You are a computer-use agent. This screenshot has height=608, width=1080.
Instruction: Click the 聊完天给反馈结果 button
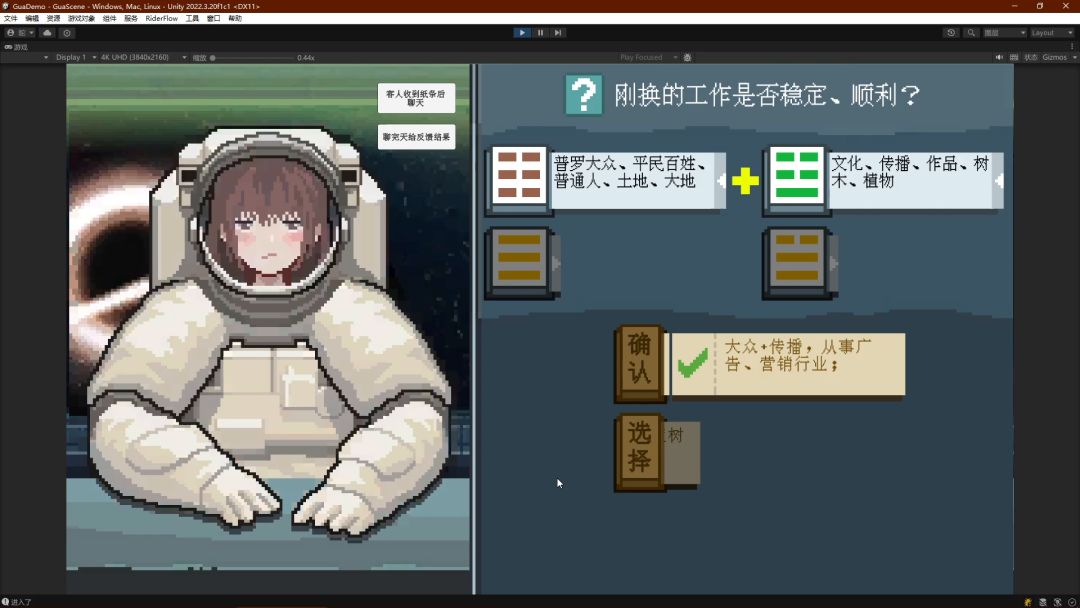click(x=416, y=137)
